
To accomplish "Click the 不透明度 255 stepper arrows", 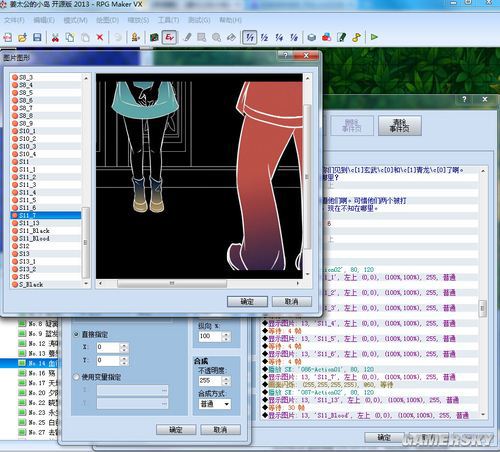I will click(226, 381).
